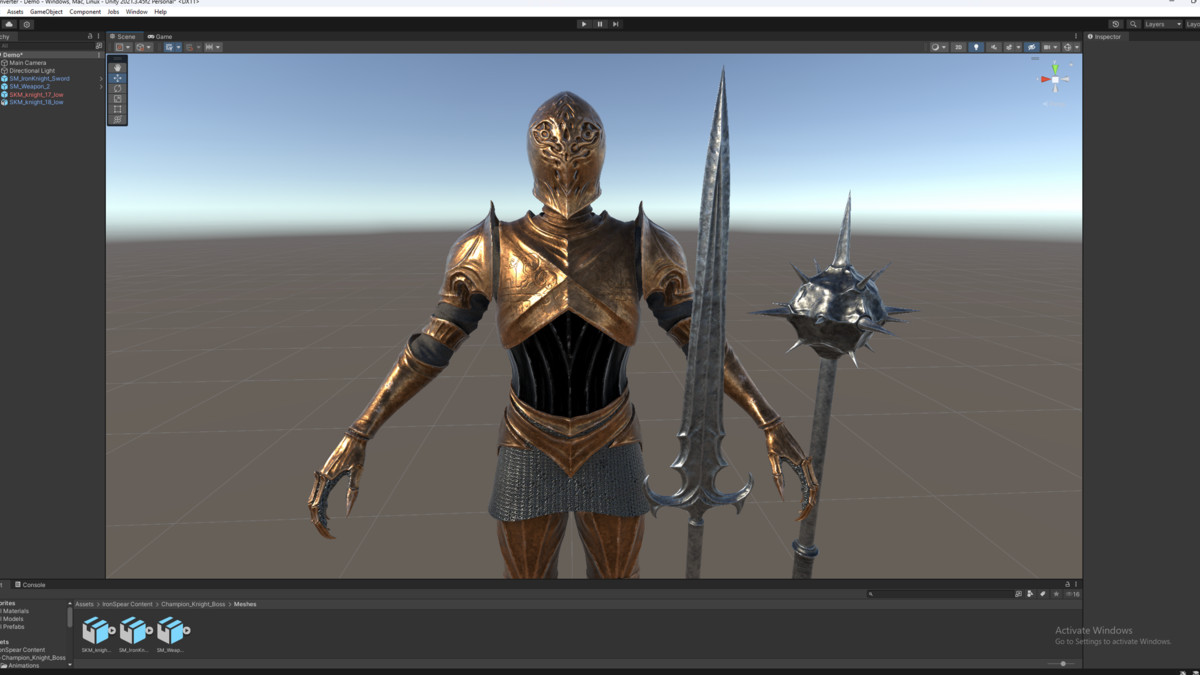Switch scene view to 2D mode
The height and width of the screenshot is (675, 1200).
click(x=959, y=46)
